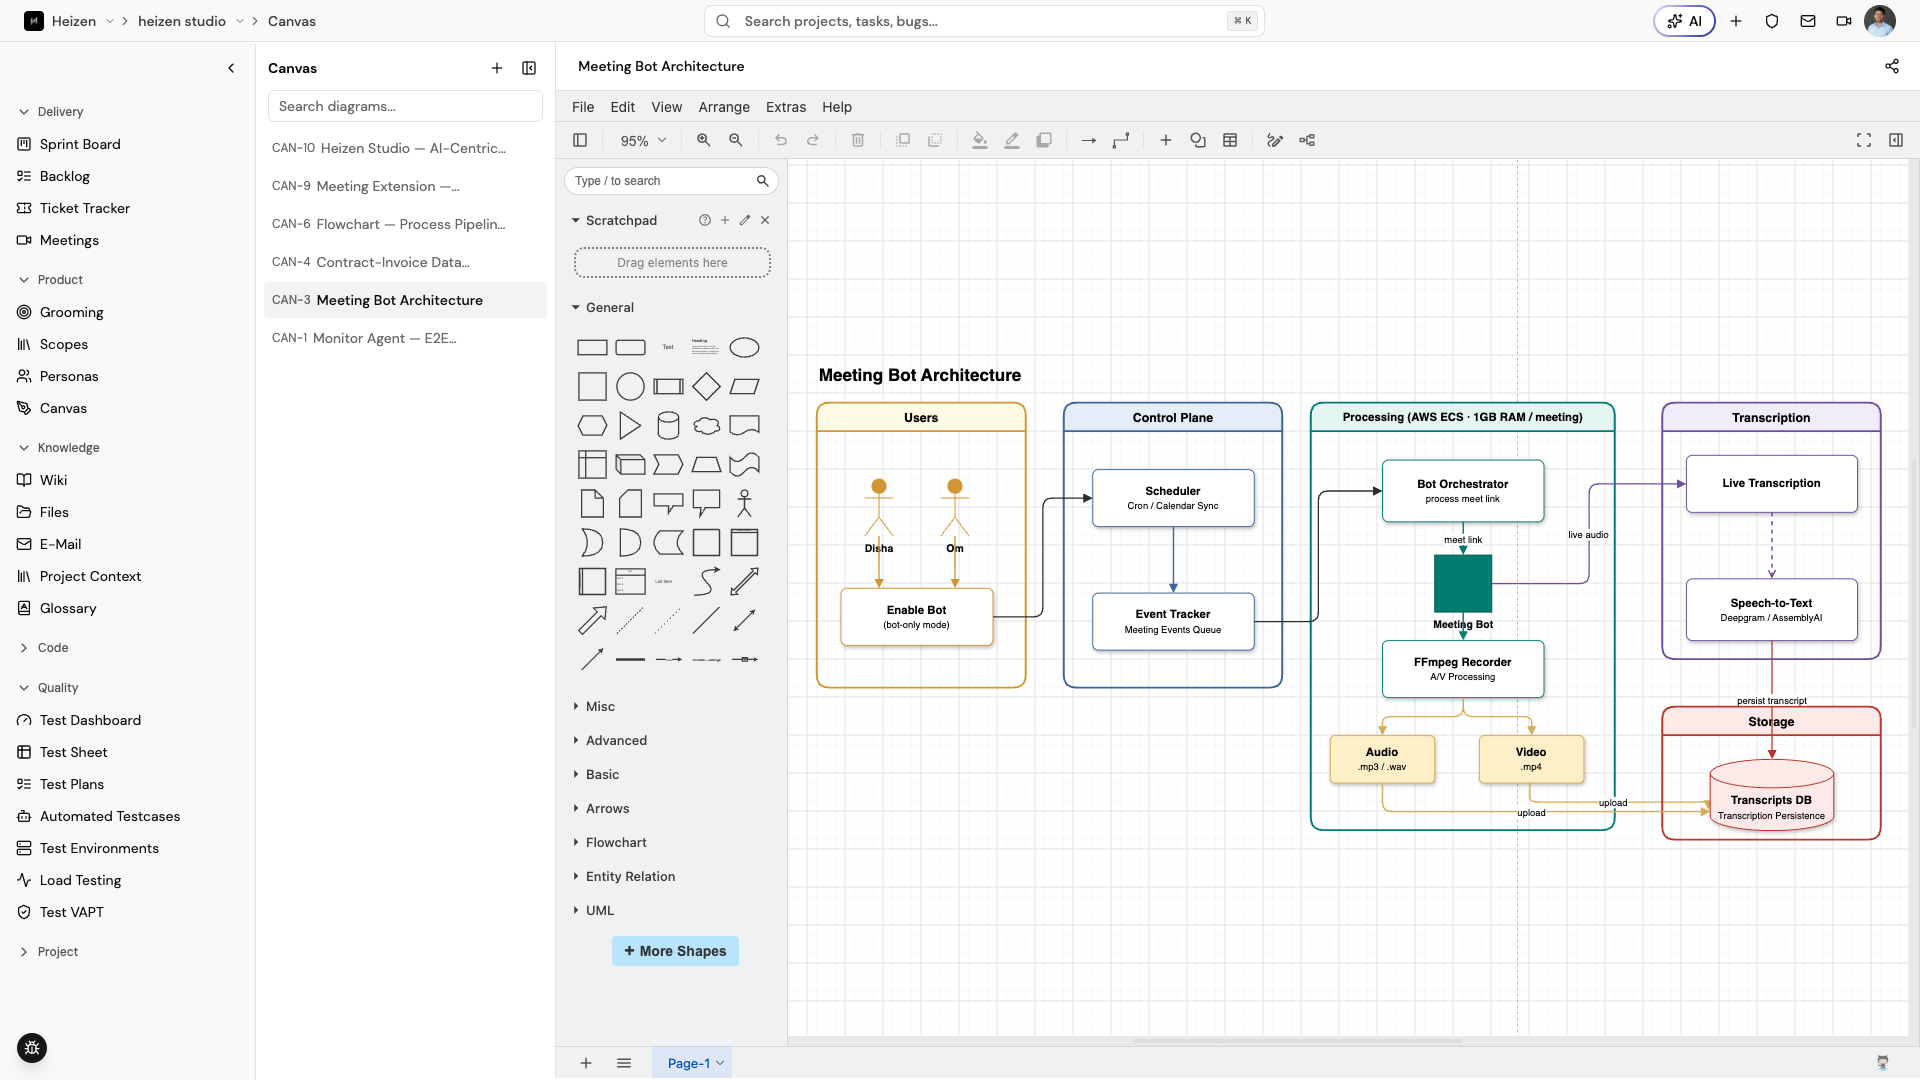This screenshot has width=1920, height=1080.
Task: Open the File menu
Action: [x=583, y=107]
